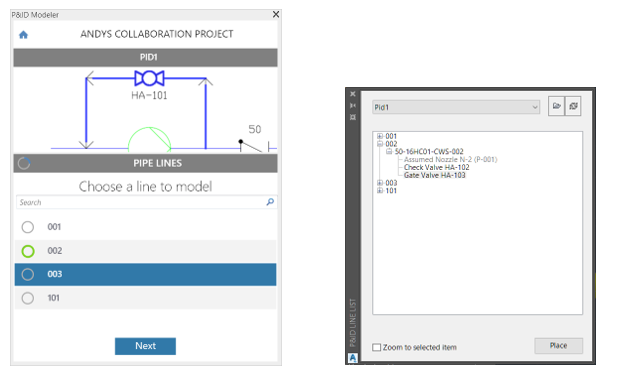Select the 101 pipe line radio button

pyautogui.click(x=28, y=298)
